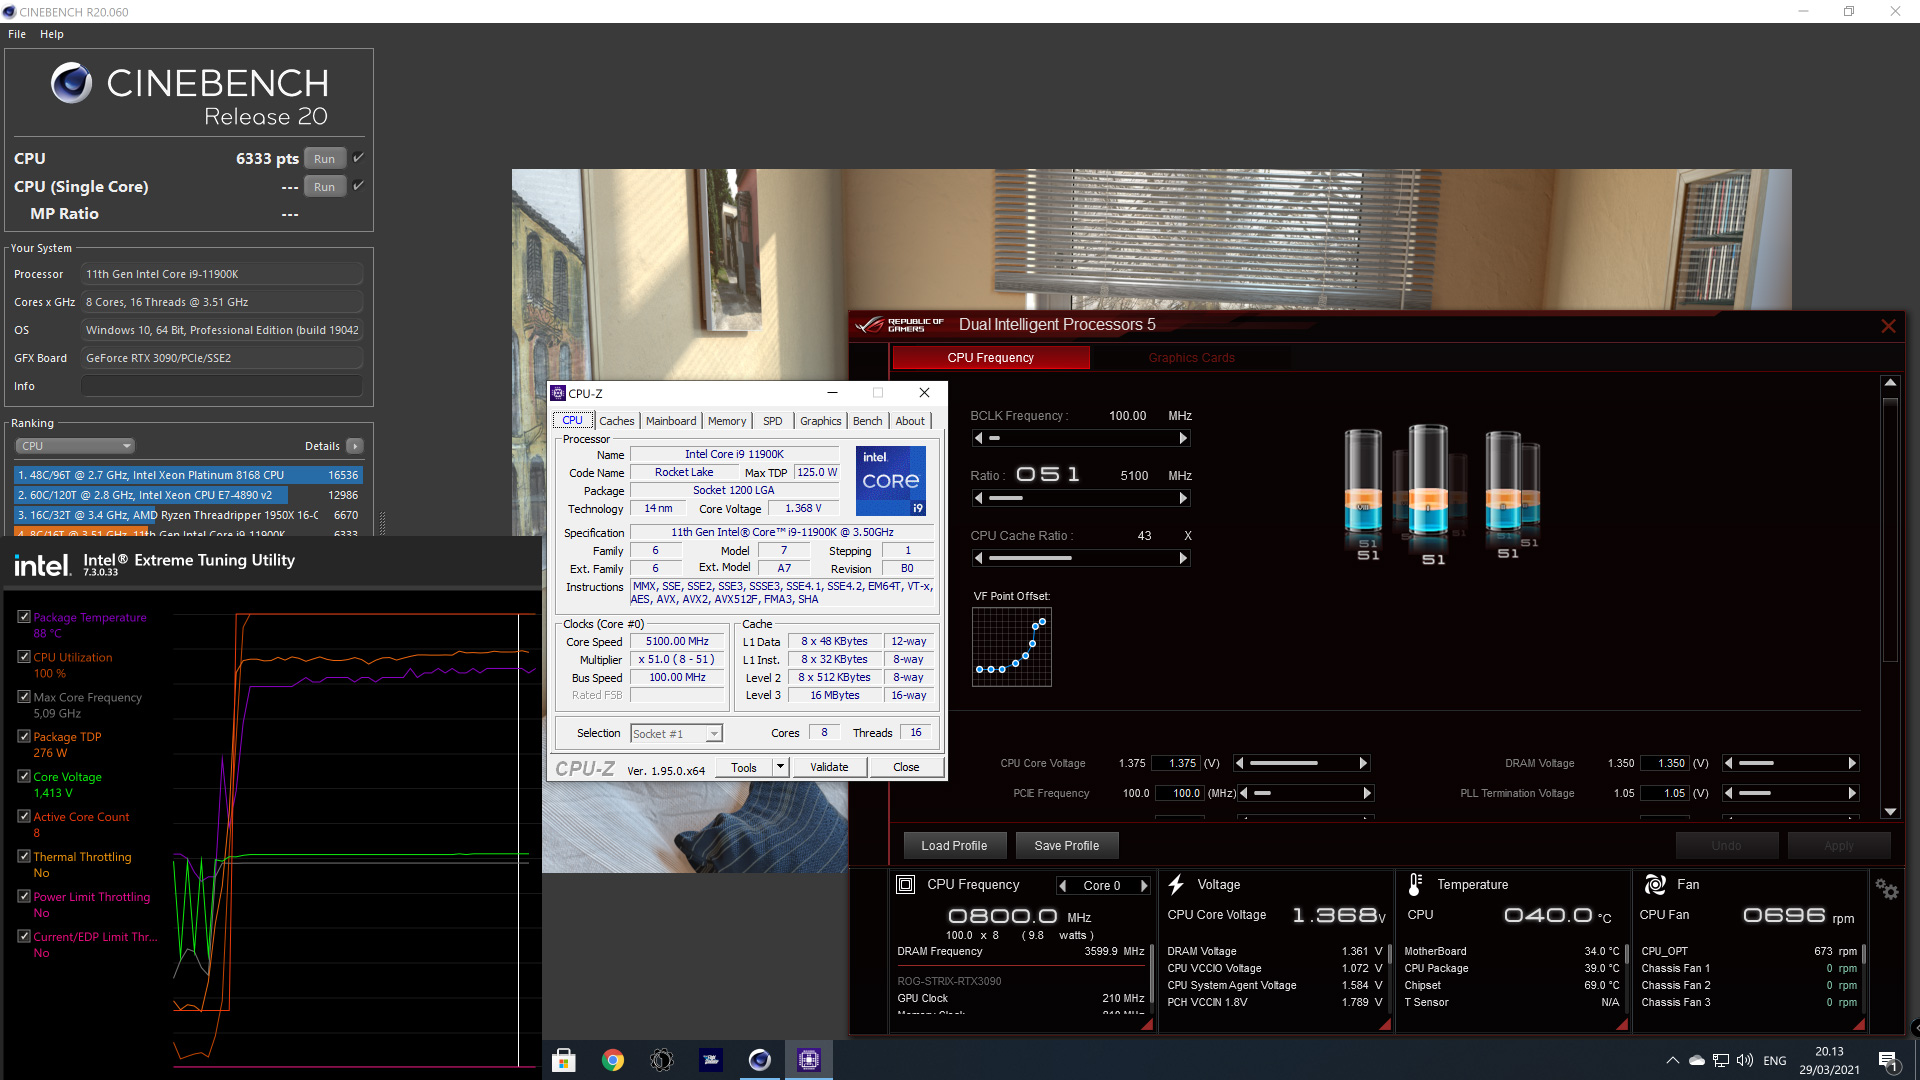This screenshot has width=1920, height=1080.
Task: Open the File menu in Cinebench
Action: pos(17,34)
